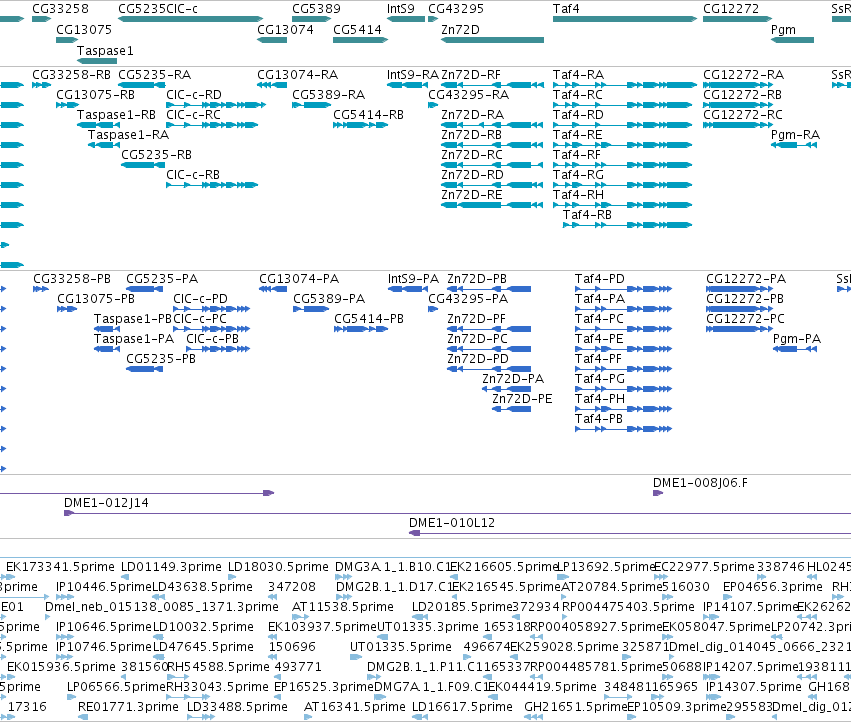This screenshot has width=851, height=722.
Task: Click the Taspase1 gene label
Action: [105, 50]
